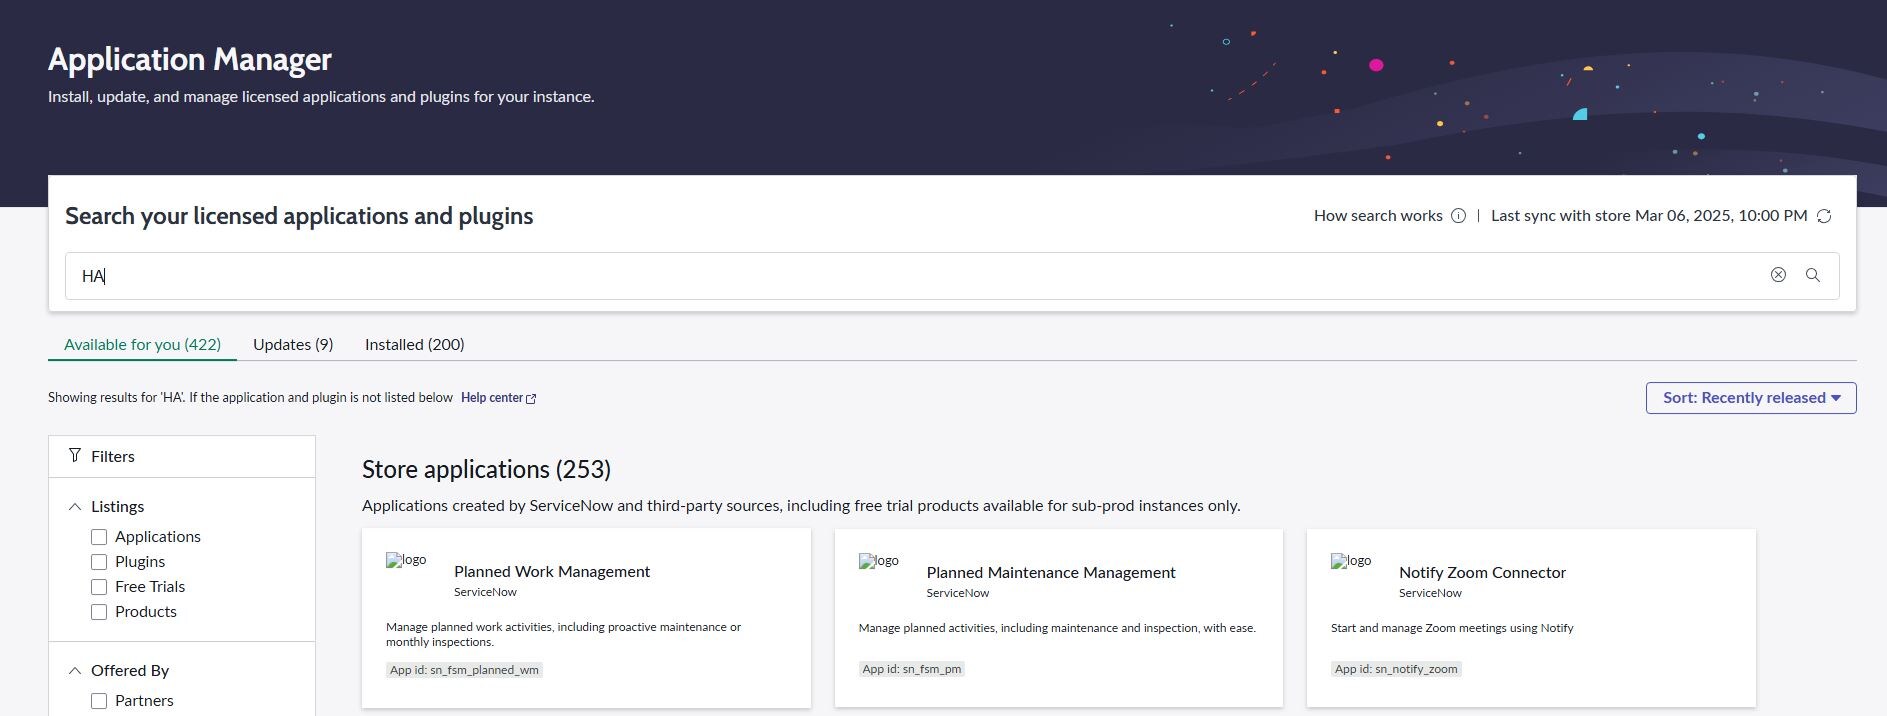Image resolution: width=1887 pixels, height=716 pixels.
Task: Select the Available for you (422) tab
Action: point(142,344)
